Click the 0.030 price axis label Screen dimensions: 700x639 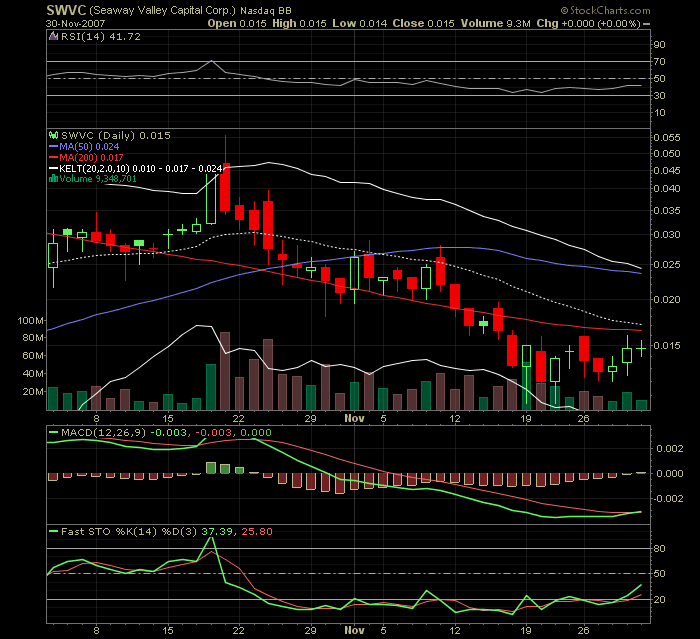click(667, 235)
